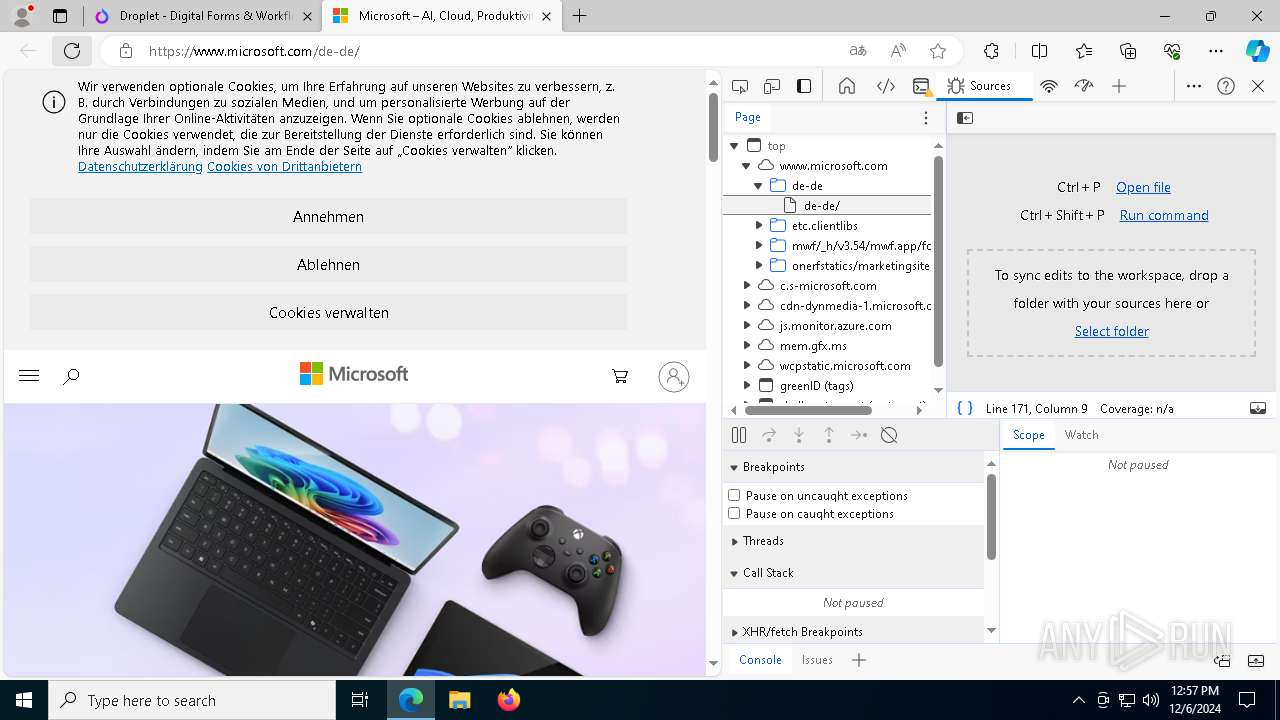
Task: Select the Page tab in navigator
Action: [x=748, y=117]
